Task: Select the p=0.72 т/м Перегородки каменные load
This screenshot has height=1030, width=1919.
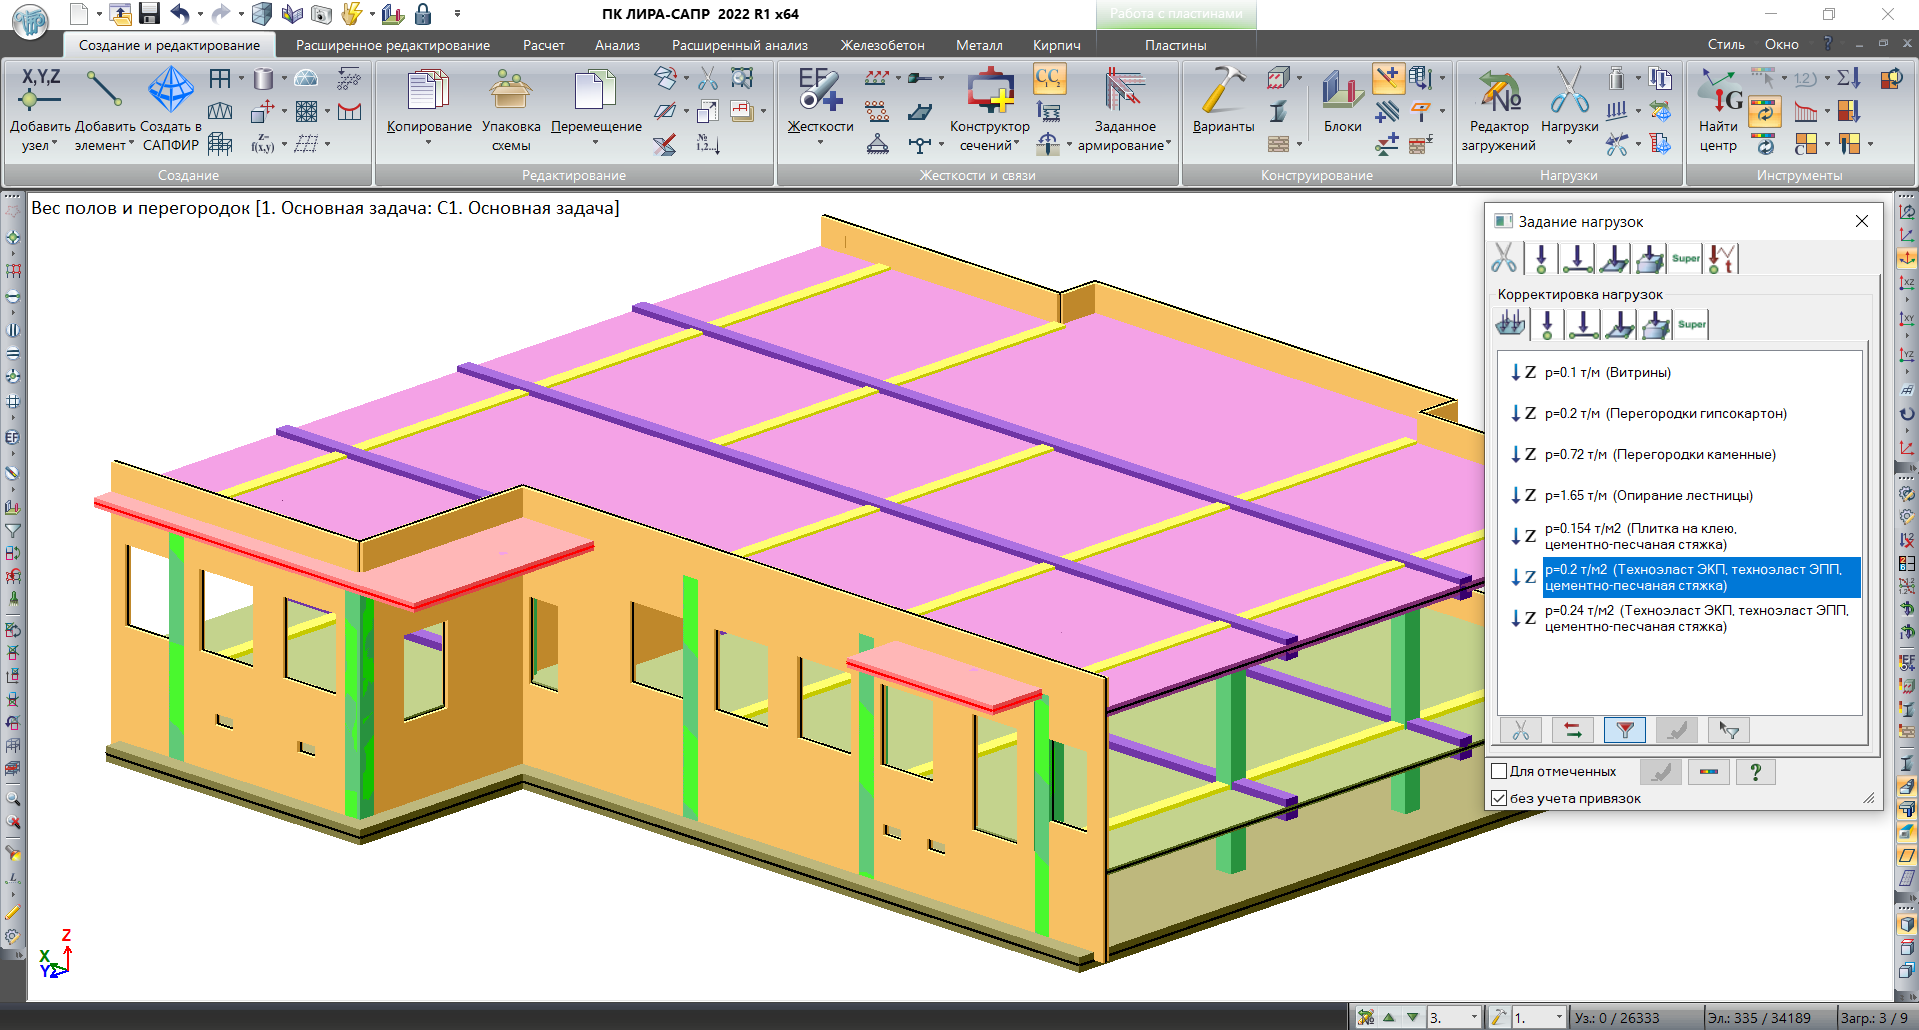Action: (x=1659, y=455)
